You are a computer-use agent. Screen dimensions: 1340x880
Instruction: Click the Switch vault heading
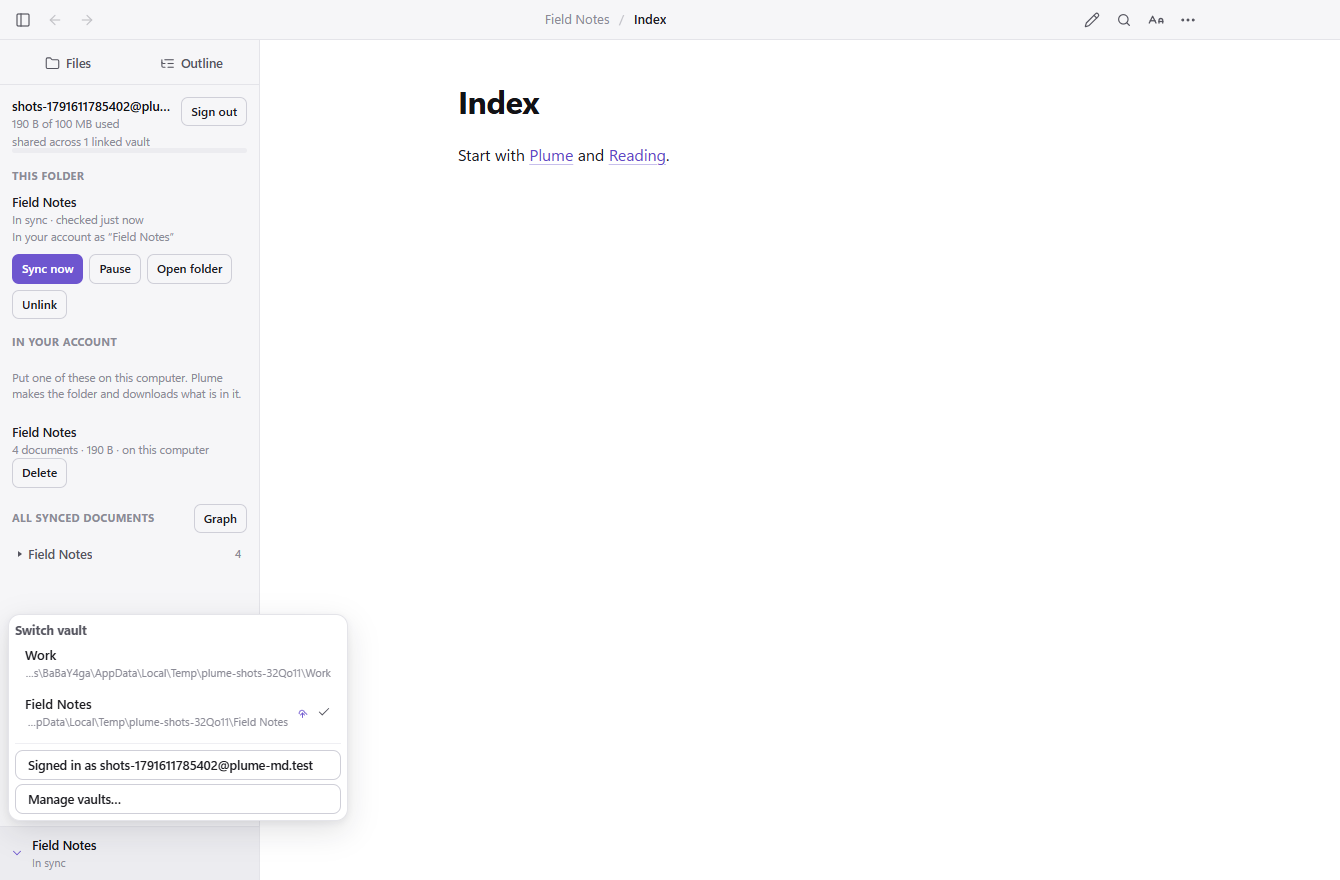51,631
